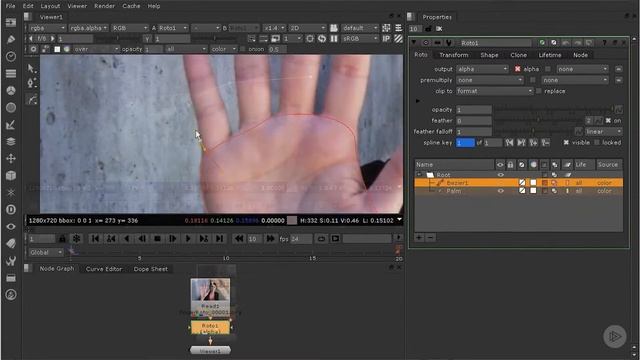This screenshot has height=360, width=640.
Task: Open the premultiply none dropdown
Action: point(489,80)
